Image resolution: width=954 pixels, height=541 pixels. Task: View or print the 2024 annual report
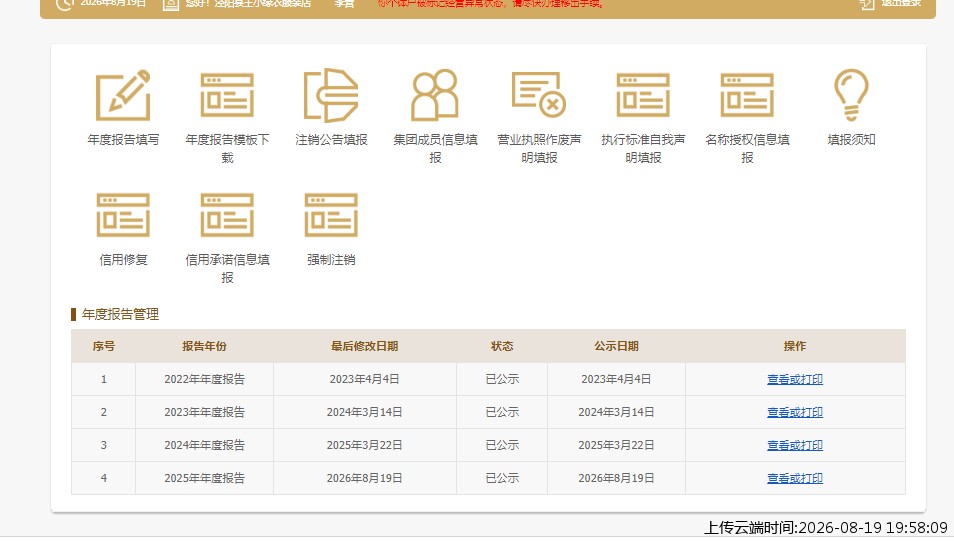795,445
